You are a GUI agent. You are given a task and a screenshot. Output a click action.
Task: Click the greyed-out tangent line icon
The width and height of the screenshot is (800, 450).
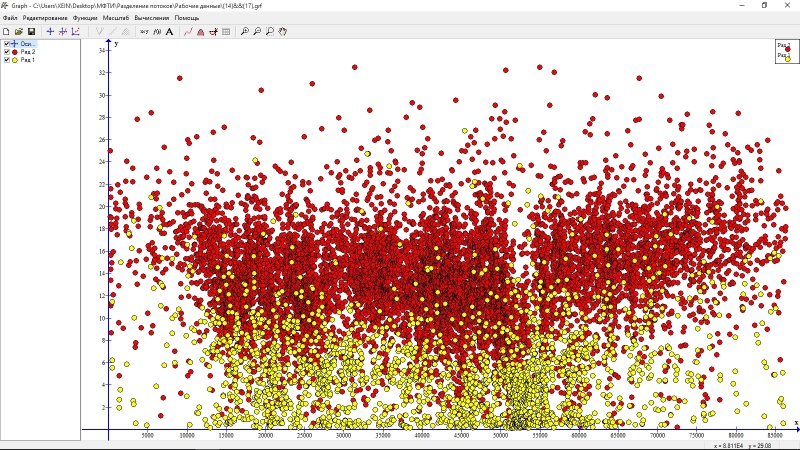tap(113, 32)
